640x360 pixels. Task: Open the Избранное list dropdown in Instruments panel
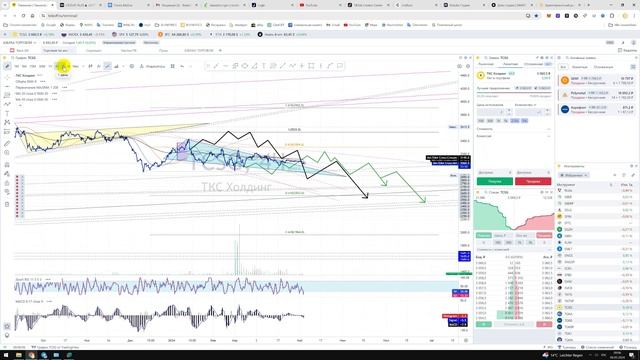[x=574, y=175]
